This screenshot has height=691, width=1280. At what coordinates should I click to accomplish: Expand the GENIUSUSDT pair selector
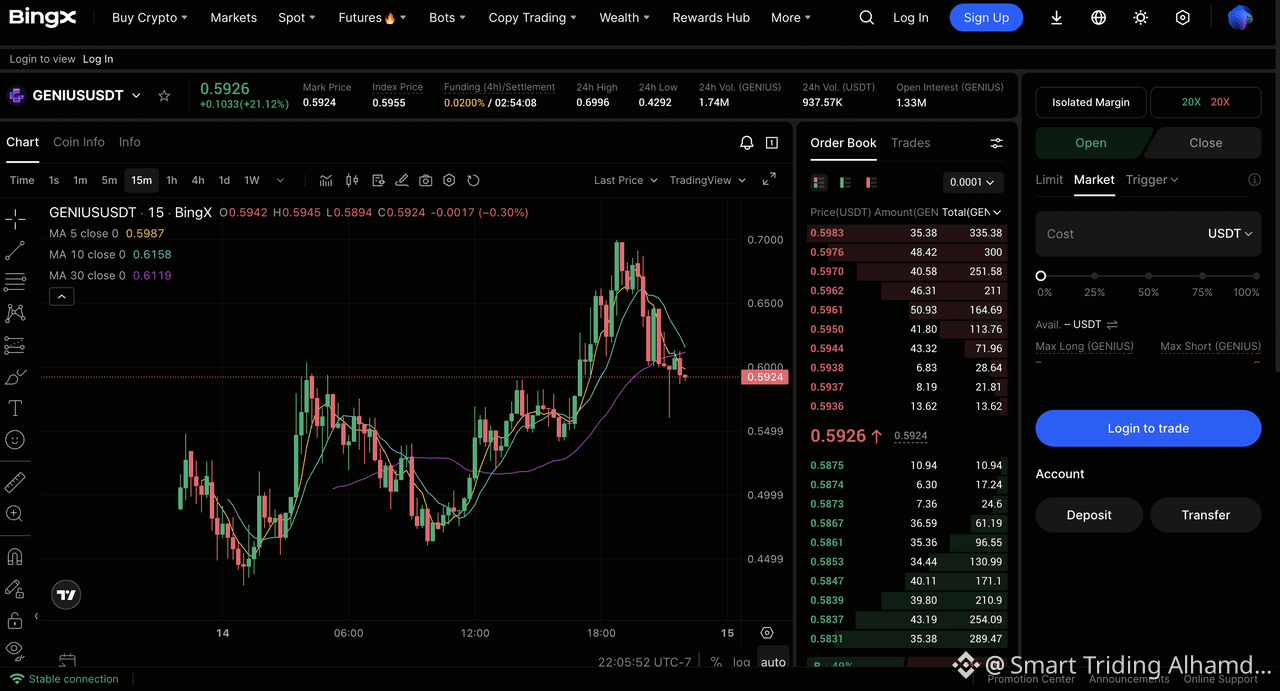click(136, 96)
